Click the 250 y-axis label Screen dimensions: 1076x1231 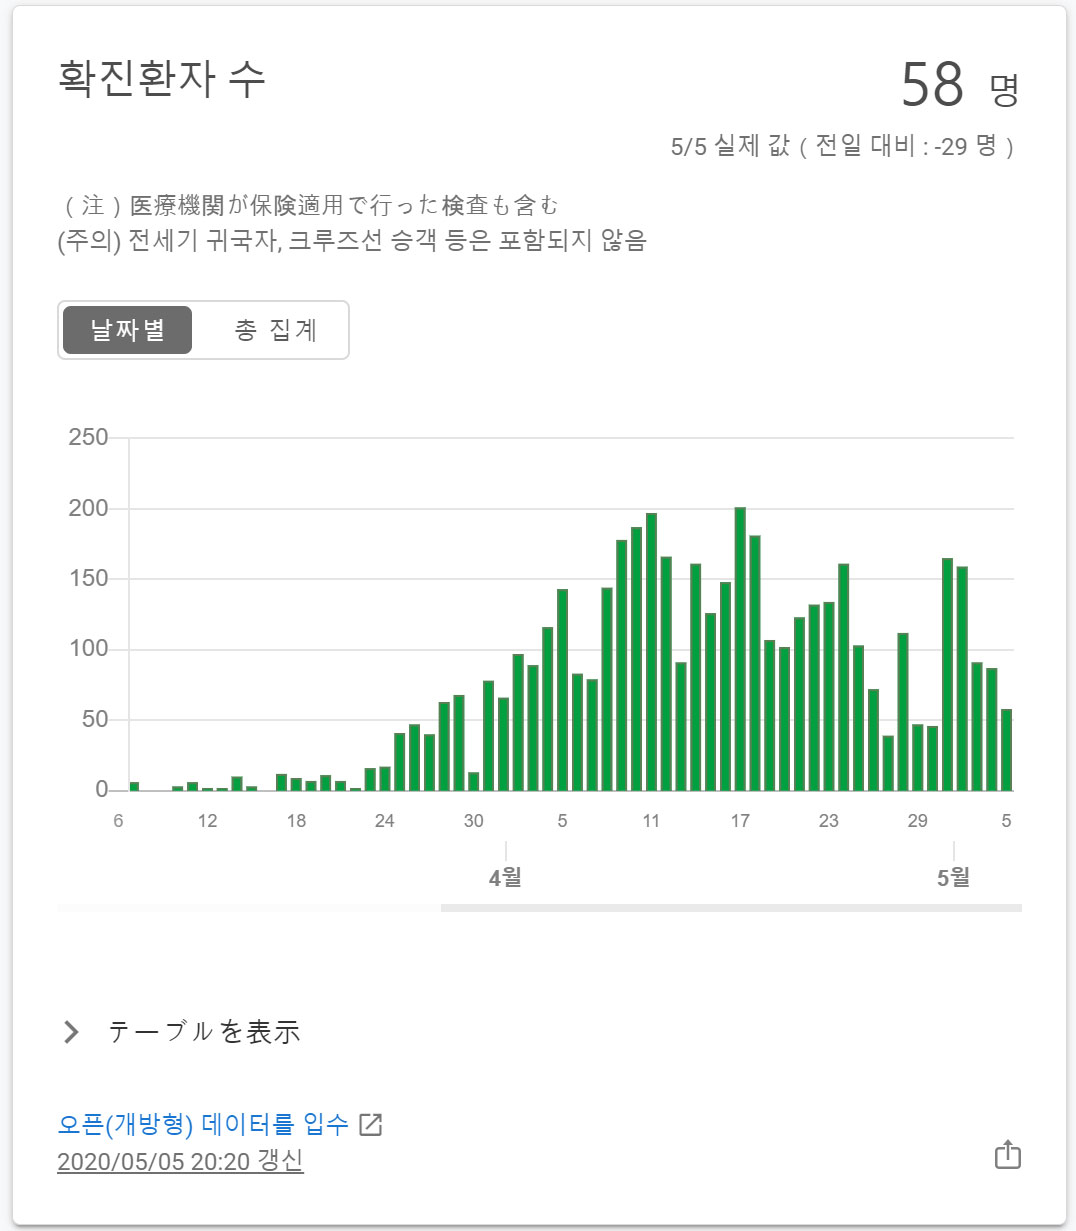[x=88, y=438]
